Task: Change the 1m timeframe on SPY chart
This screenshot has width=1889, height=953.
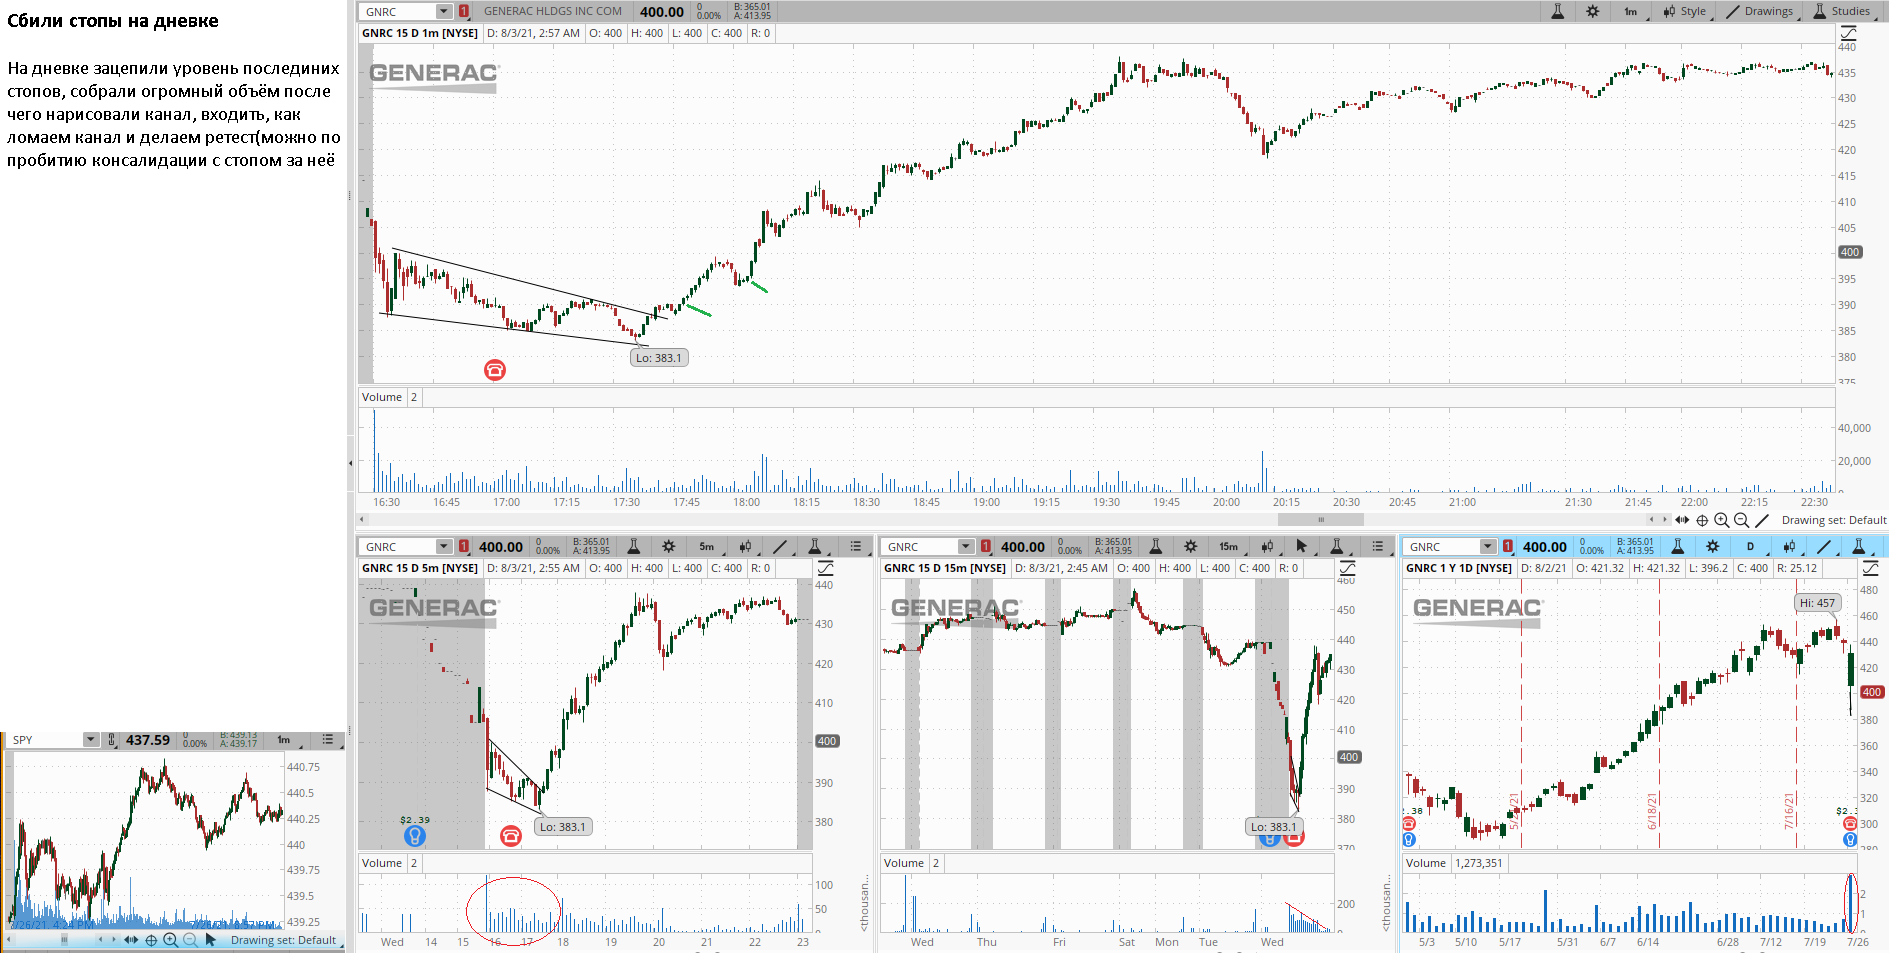Action: (284, 740)
